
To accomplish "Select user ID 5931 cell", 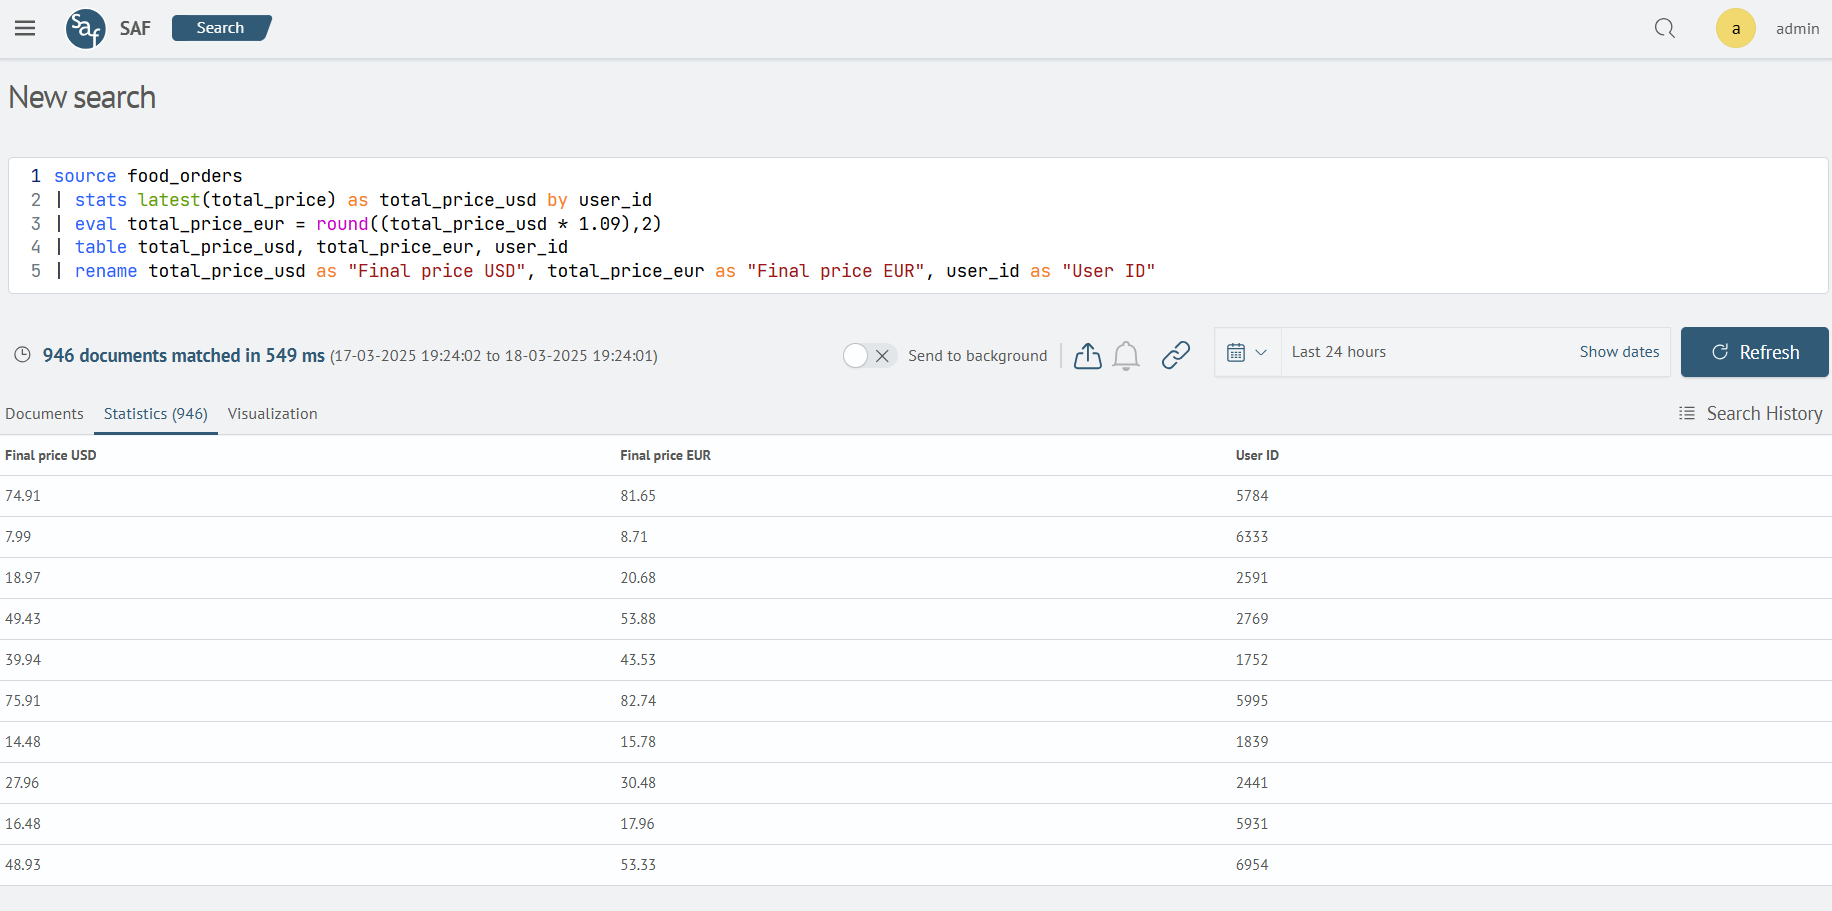I will (x=1252, y=824).
